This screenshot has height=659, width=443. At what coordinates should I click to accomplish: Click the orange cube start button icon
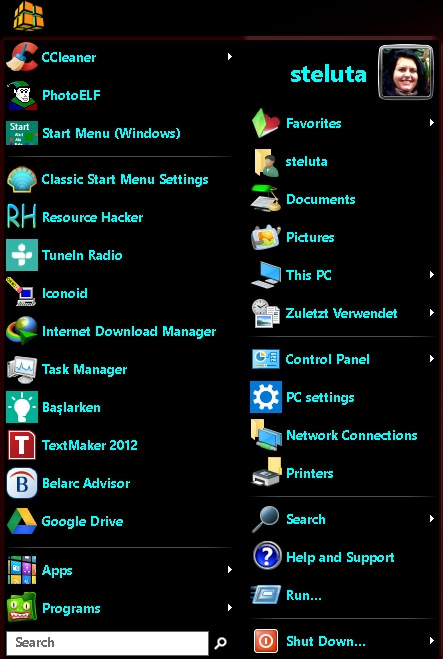click(29, 16)
